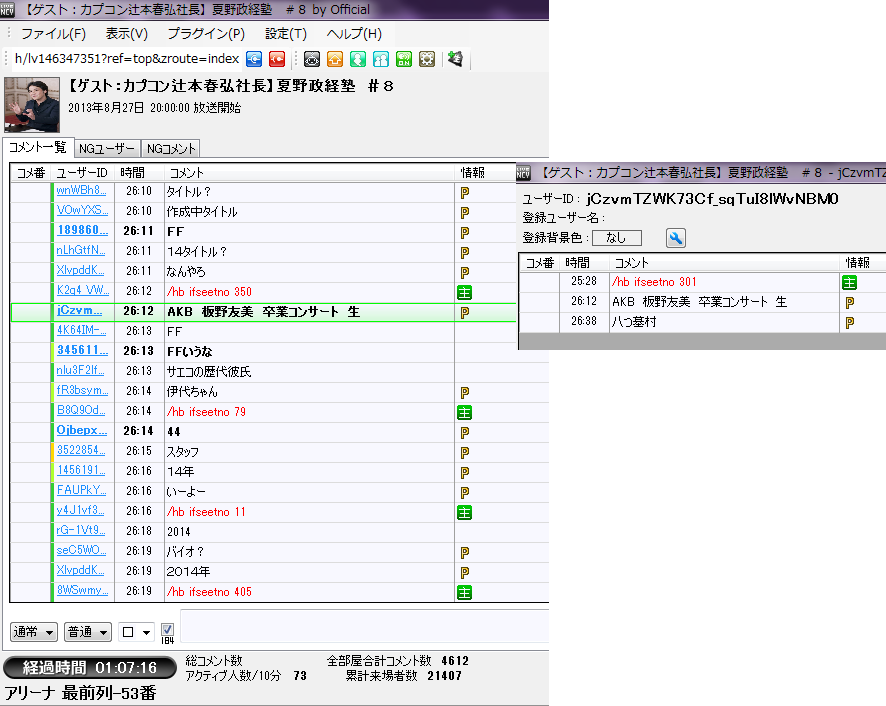This screenshot has height=706, width=886.
Task: Click the 登録背景色 なし color box
Action: pyautogui.click(x=616, y=238)
